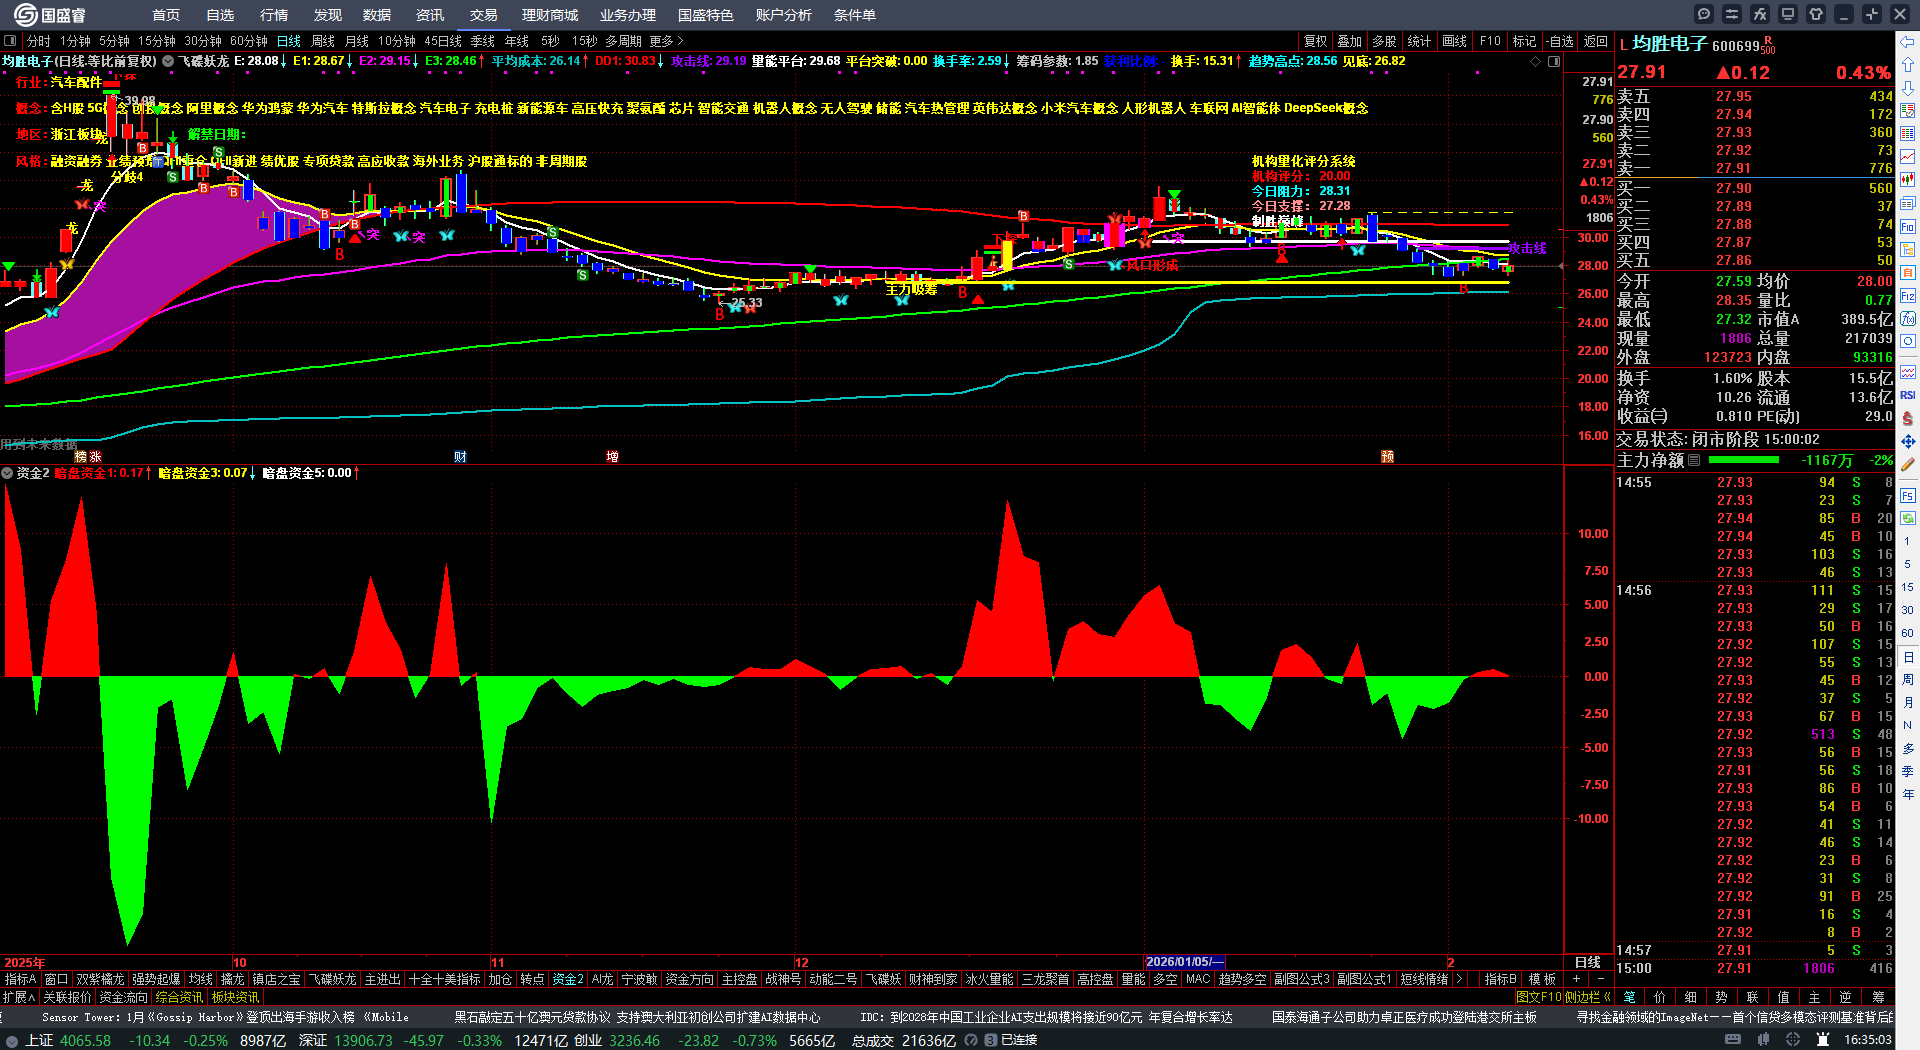Click the candlestick chart icon in right sidebar
1920x1050 pixels.
click(x=1908, y=180)
